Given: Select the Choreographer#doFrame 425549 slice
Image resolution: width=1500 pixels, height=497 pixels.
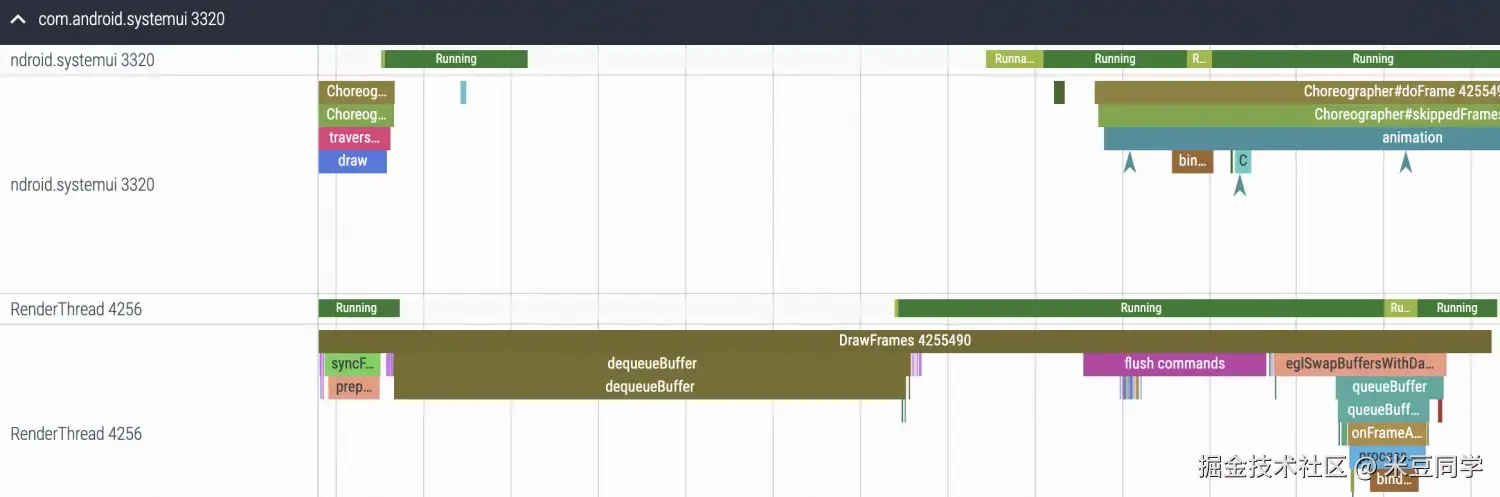Looking at the screenshot, I should (x=1297, y=92).
